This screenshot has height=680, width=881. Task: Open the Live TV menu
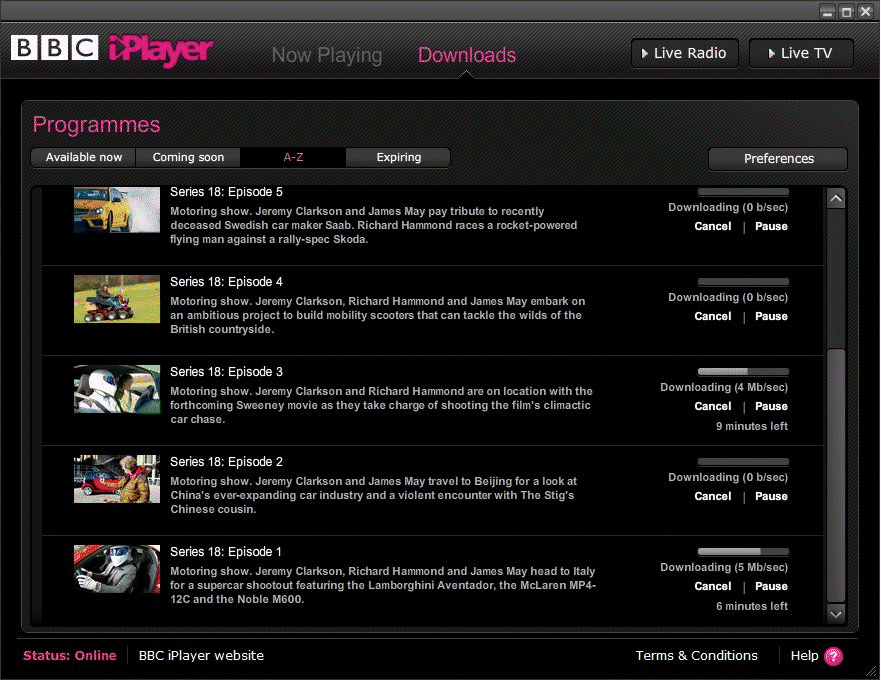coord(801,53)
